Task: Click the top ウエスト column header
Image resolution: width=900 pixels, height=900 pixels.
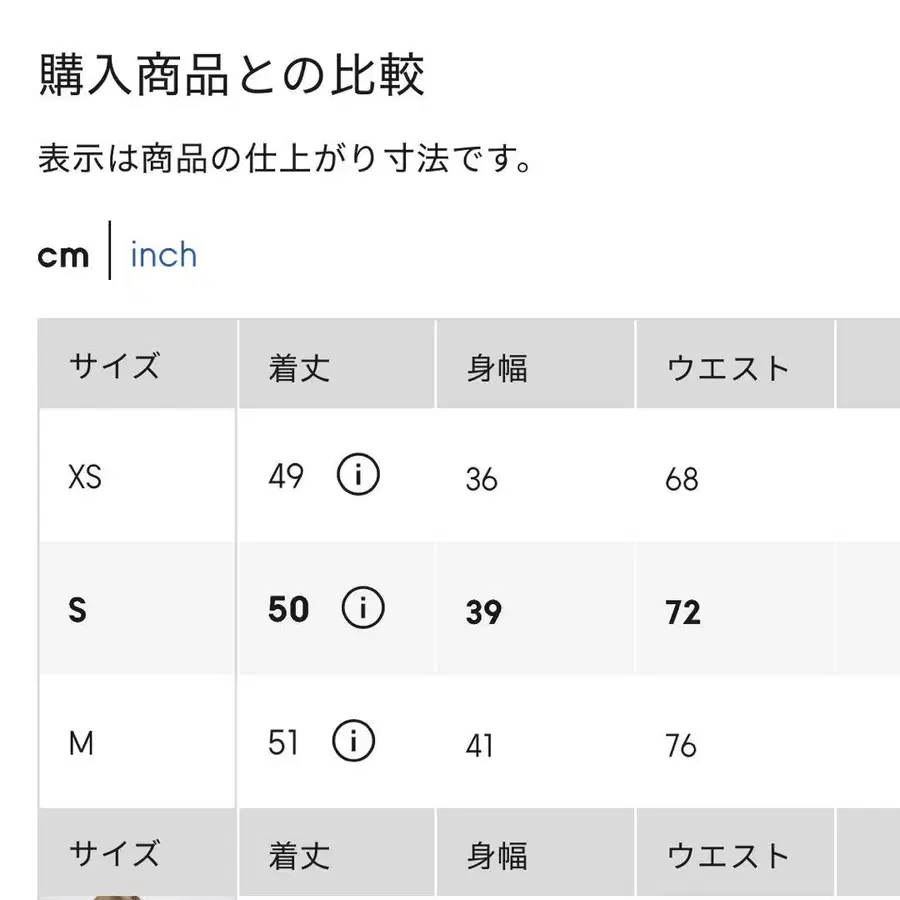Action: pos(728,367)
